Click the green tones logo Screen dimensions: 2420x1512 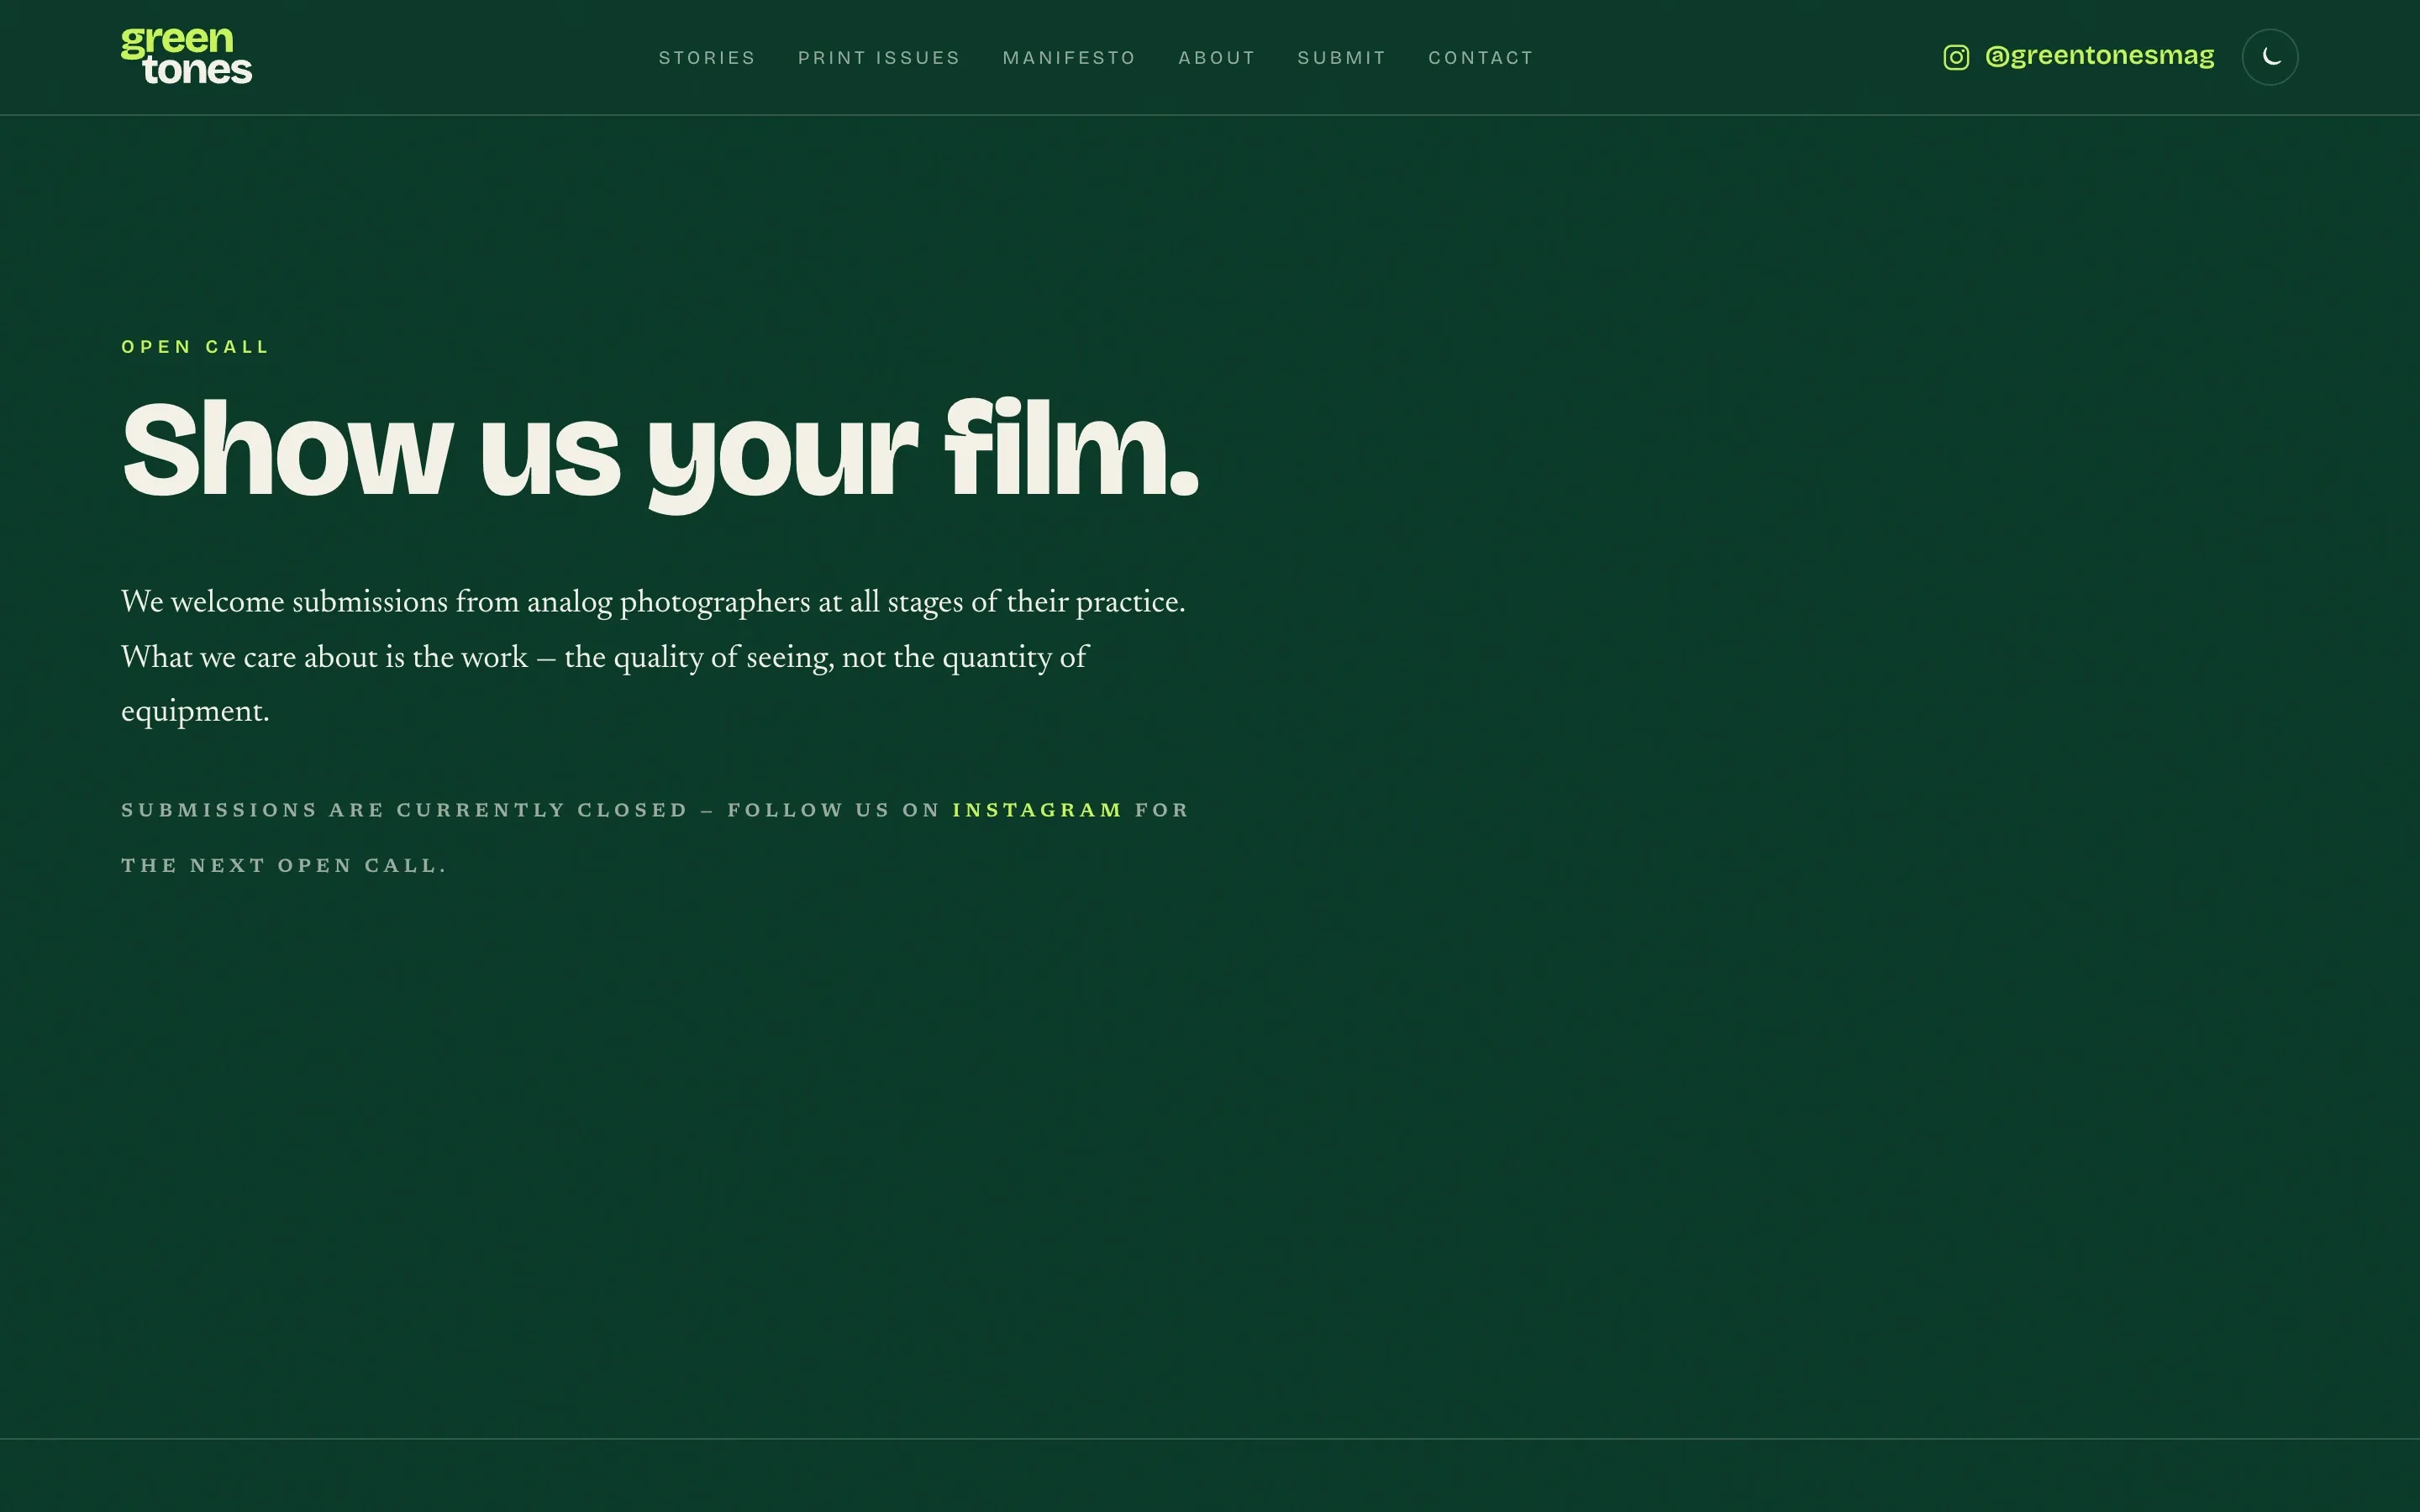pyautogui.click(x=186, y=56)
